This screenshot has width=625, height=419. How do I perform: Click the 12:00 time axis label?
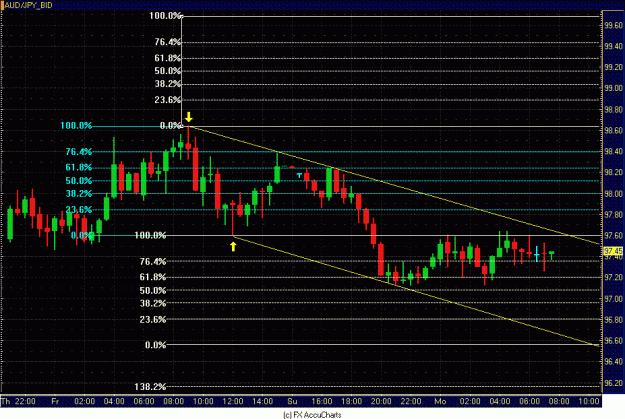tap(233, 401)
